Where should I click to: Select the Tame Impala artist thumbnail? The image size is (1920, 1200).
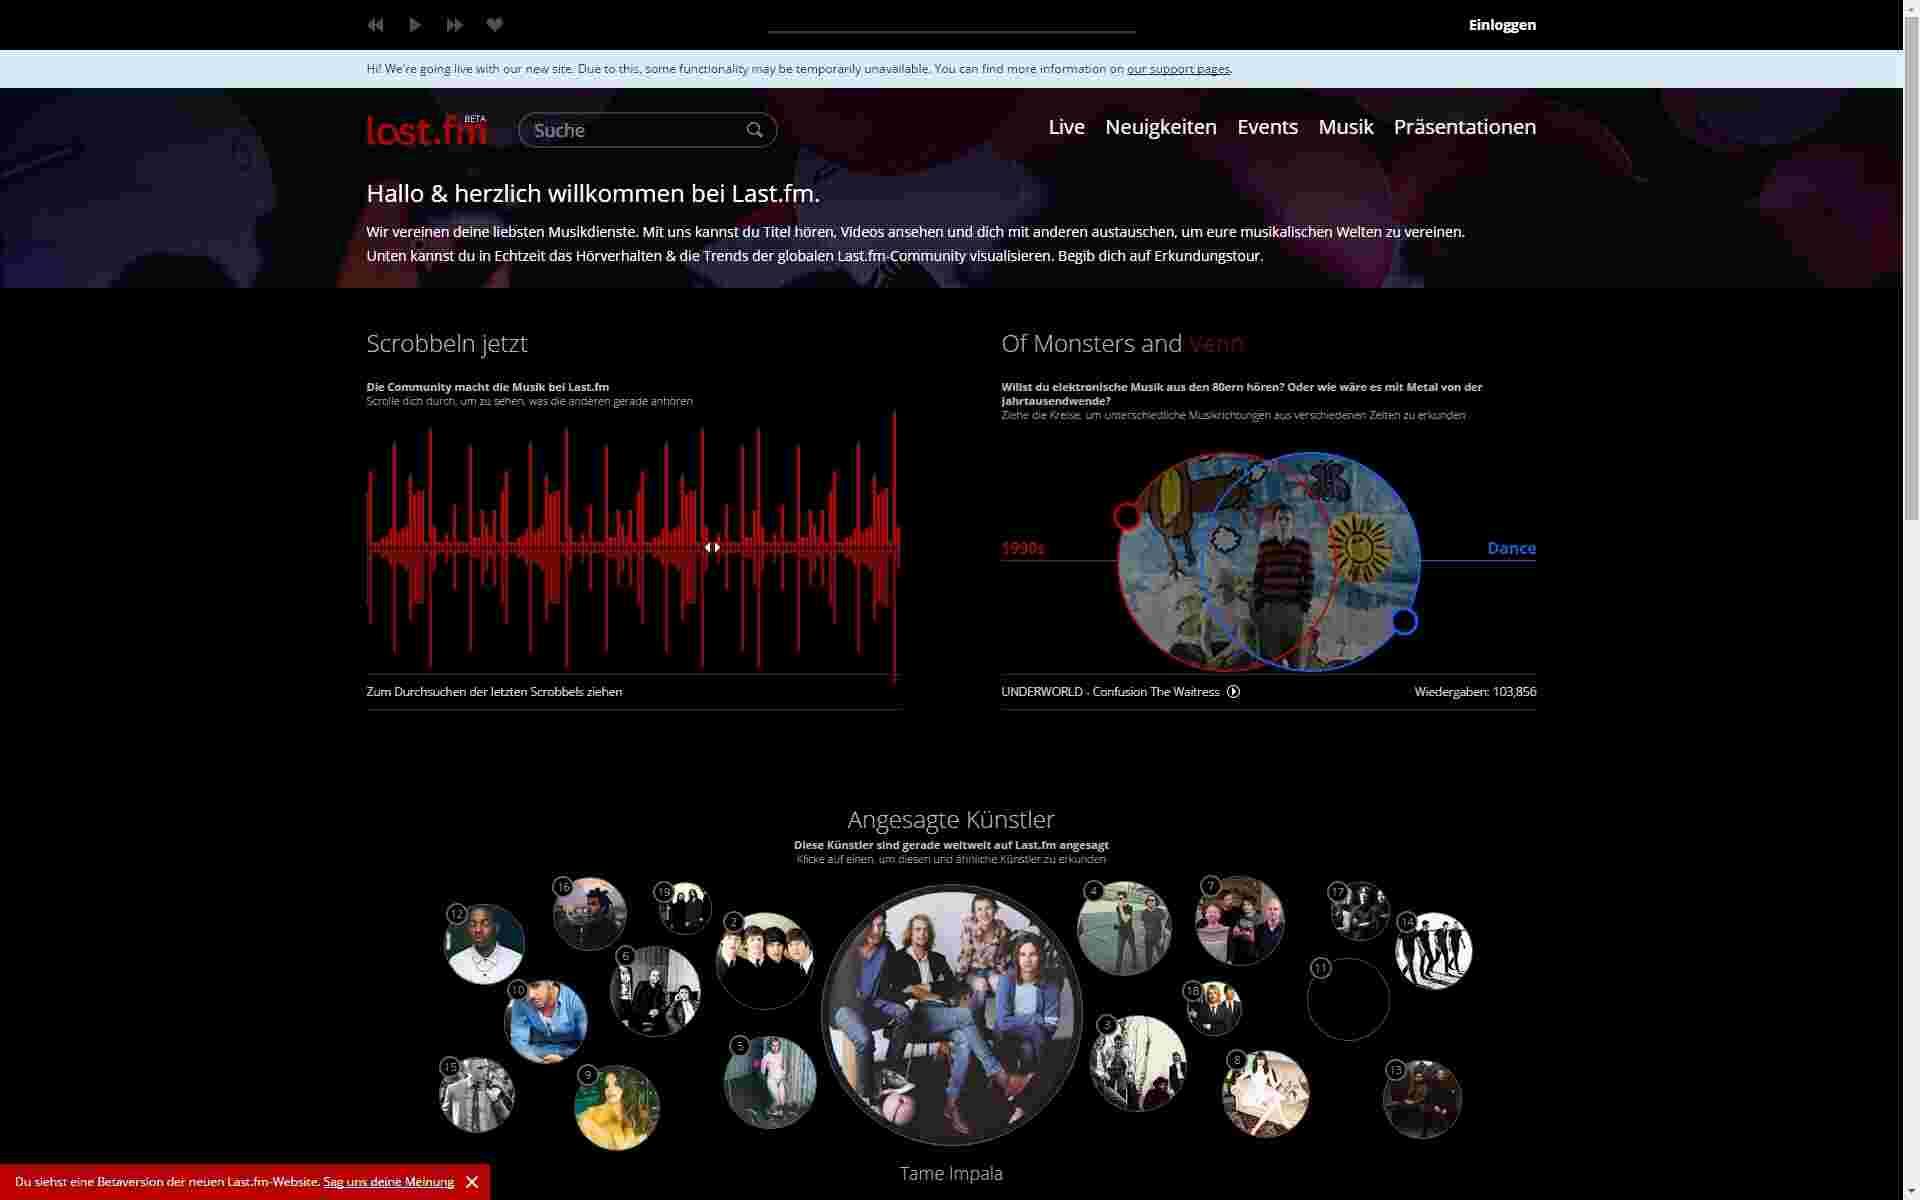[x=951, y=1013]
